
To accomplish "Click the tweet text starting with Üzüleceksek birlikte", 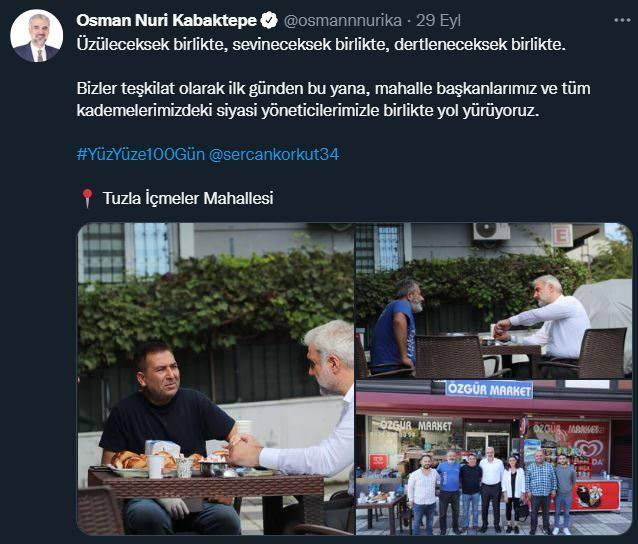I will coord(321,44).
